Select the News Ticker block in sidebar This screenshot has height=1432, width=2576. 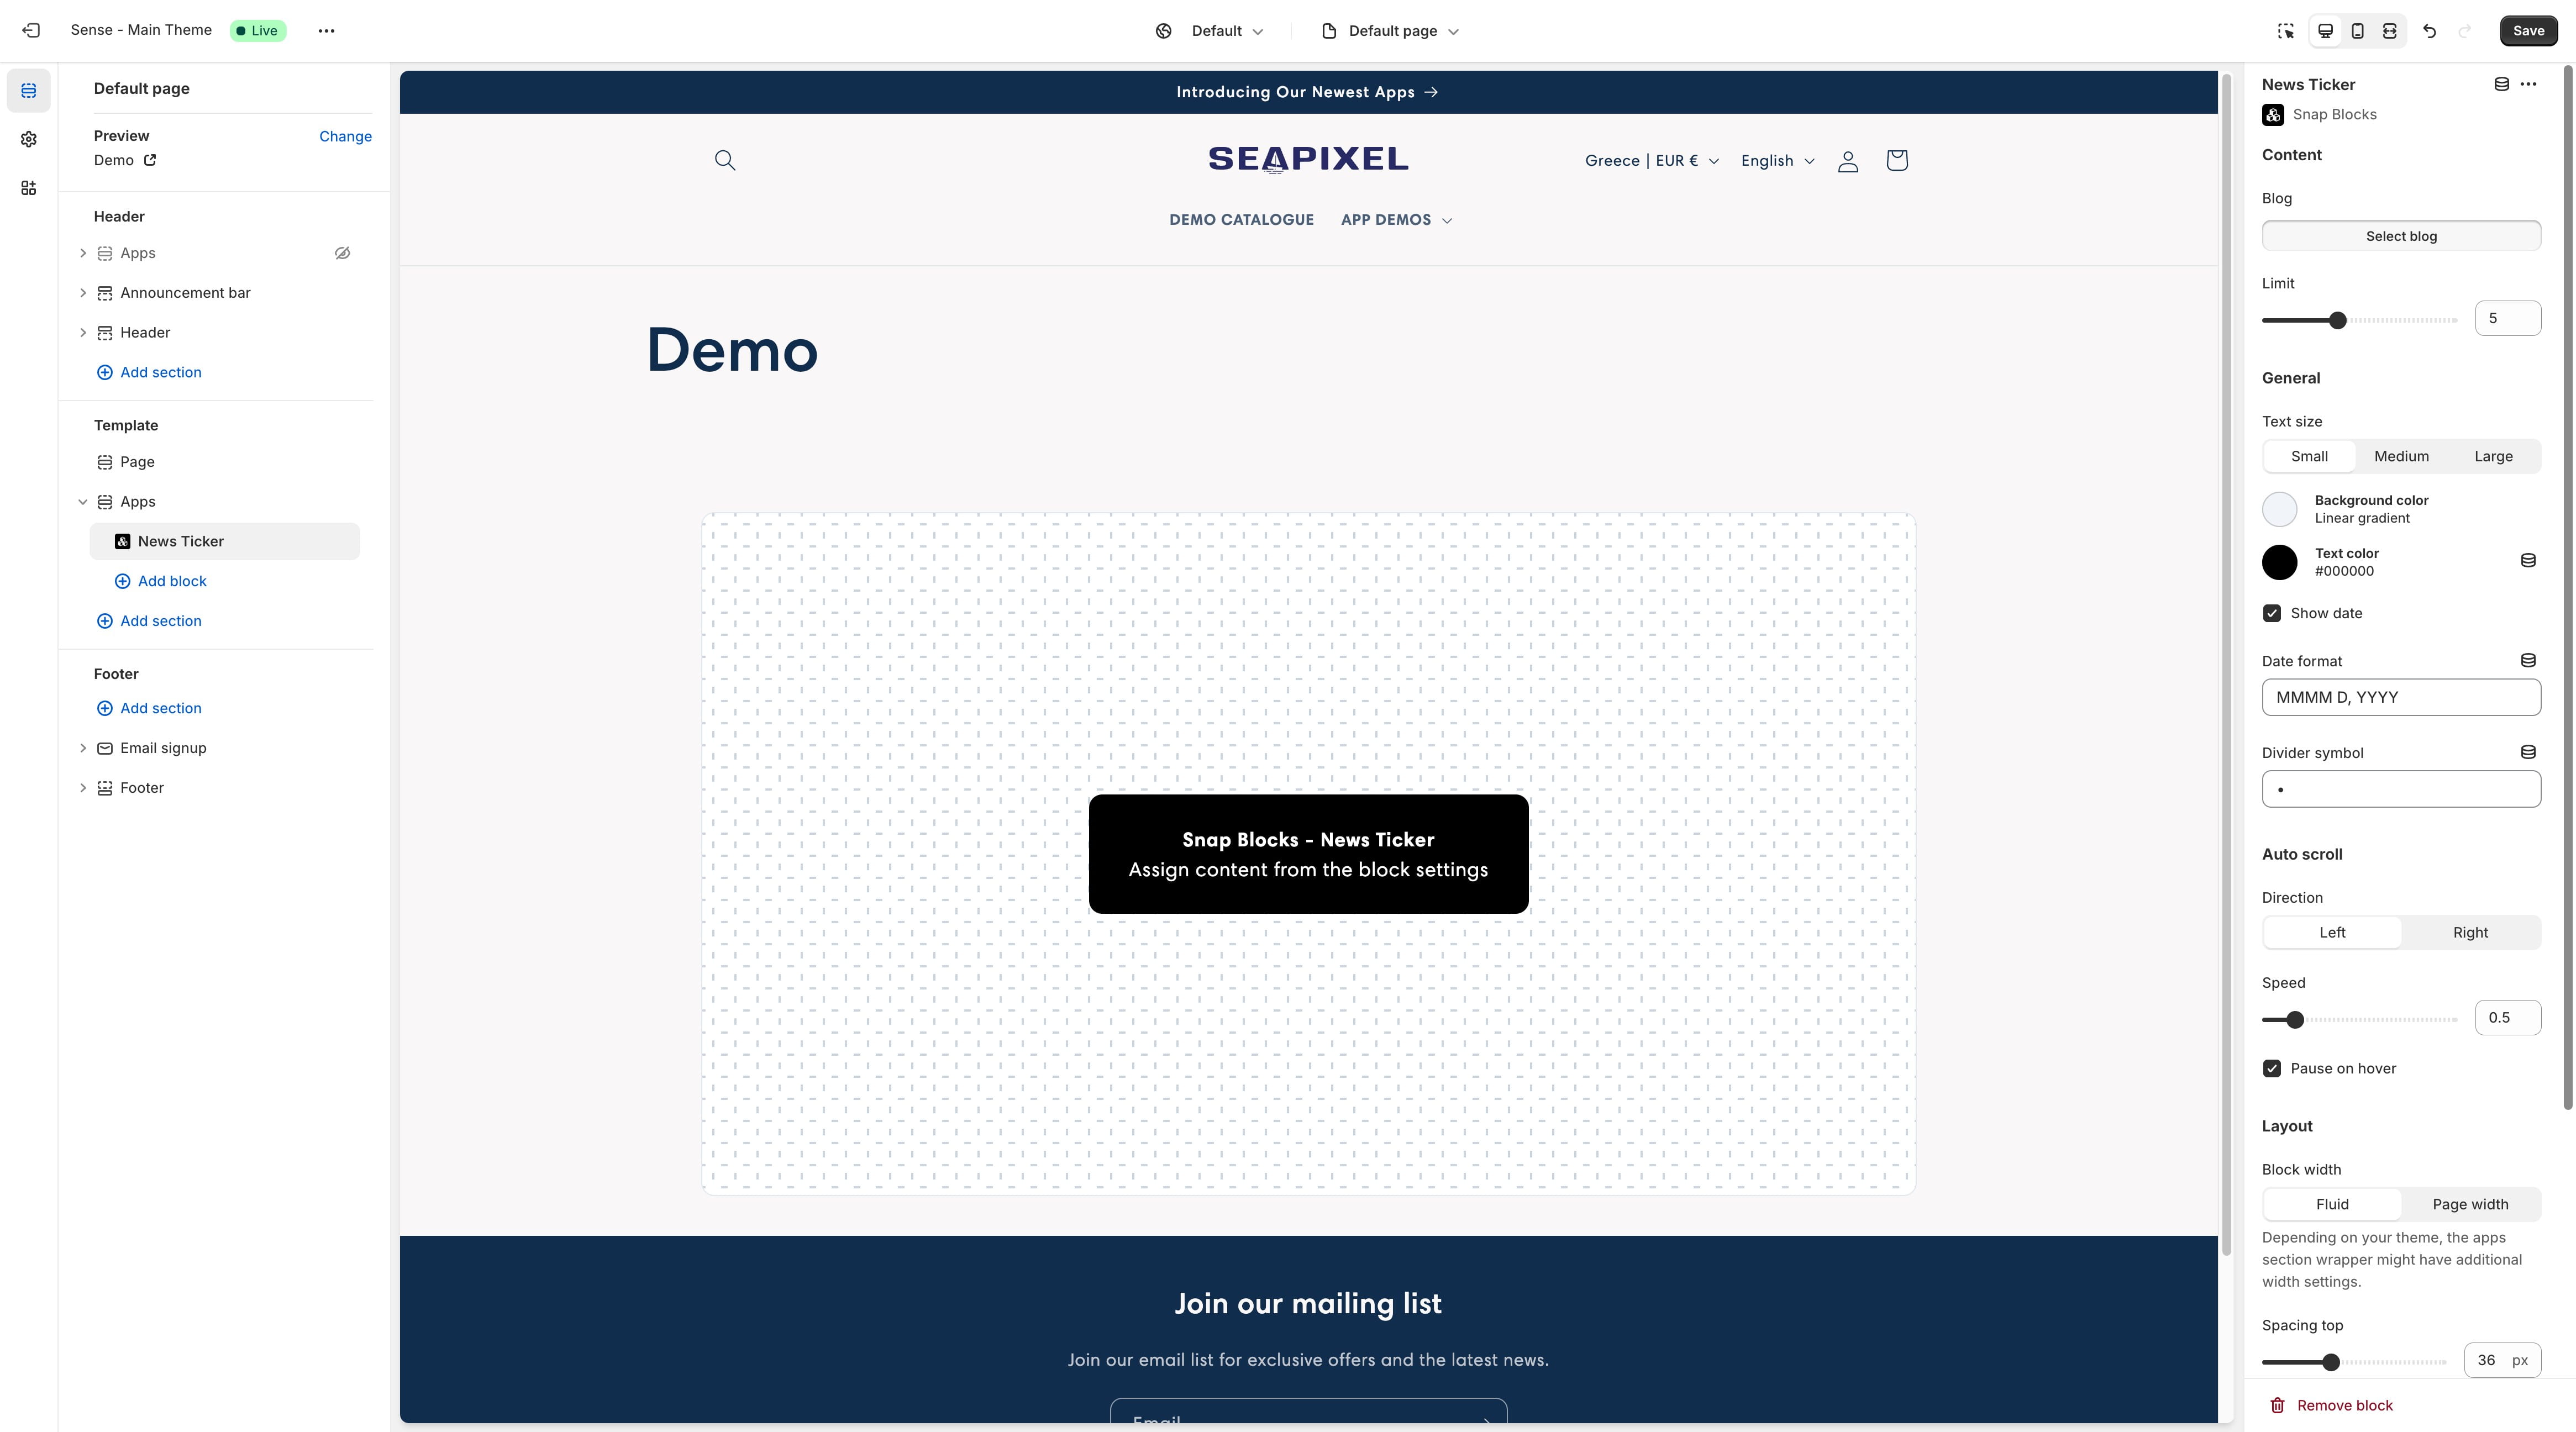tap(224, 541)
